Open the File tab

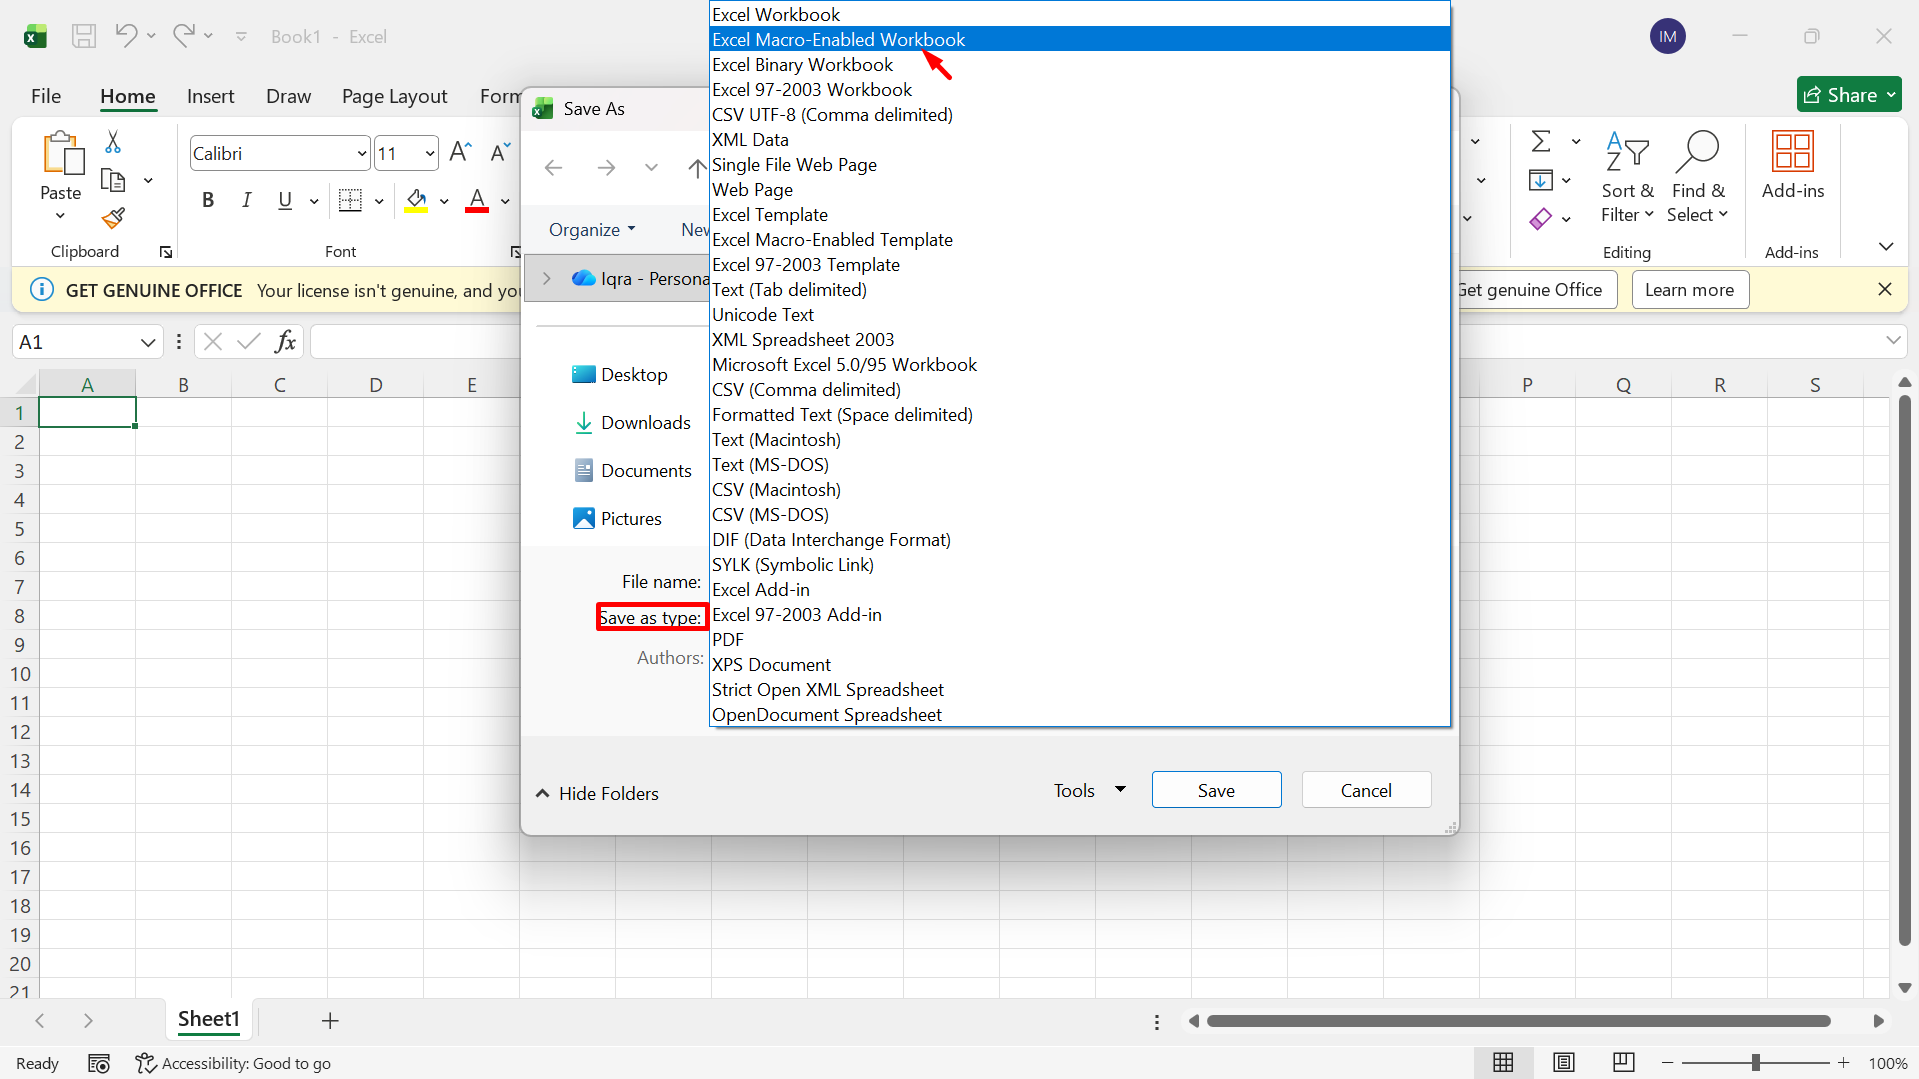tap(46, 96)
